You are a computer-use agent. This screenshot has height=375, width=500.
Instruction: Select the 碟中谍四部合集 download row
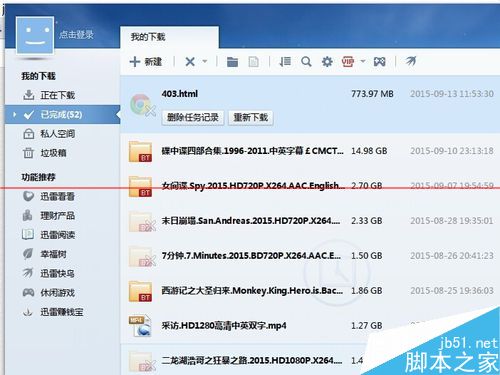310,151
